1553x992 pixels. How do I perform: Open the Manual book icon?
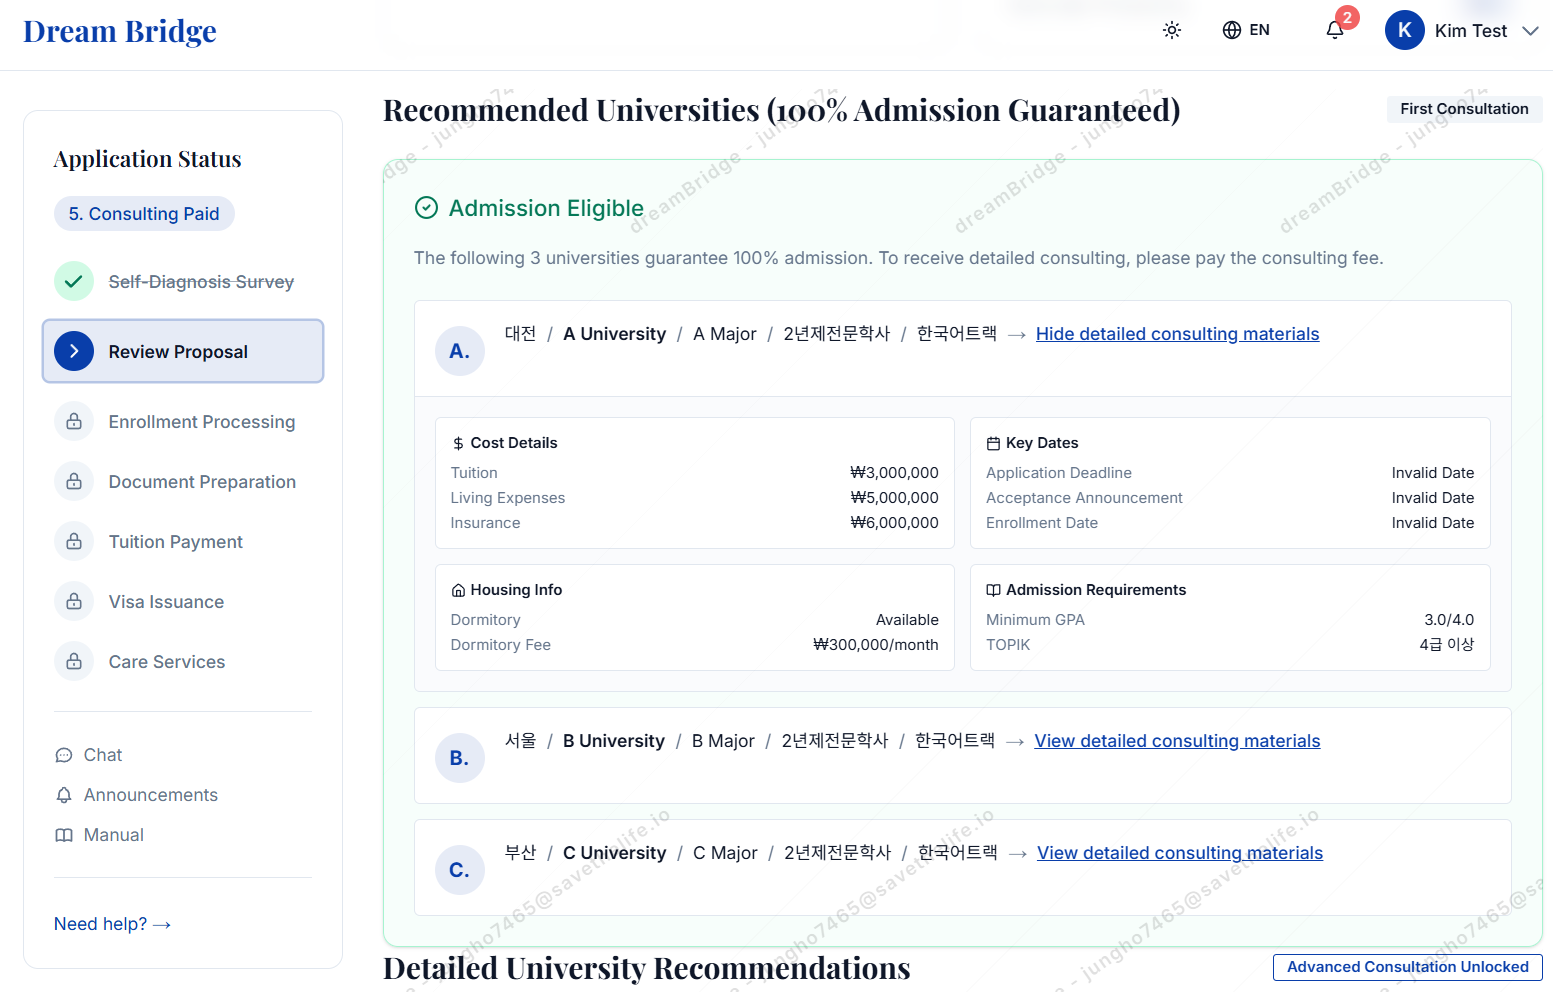tap(64, 835)
